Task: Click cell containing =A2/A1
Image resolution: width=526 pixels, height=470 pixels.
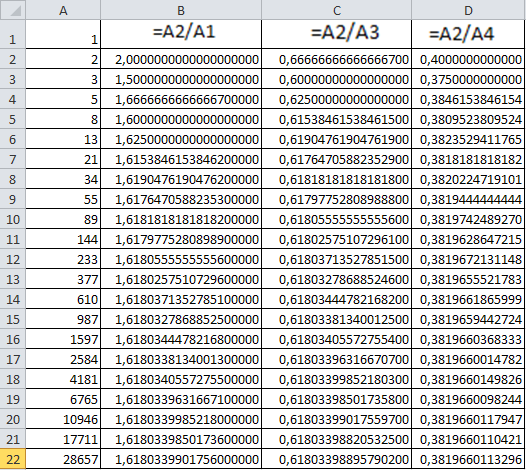Action: 181,34
